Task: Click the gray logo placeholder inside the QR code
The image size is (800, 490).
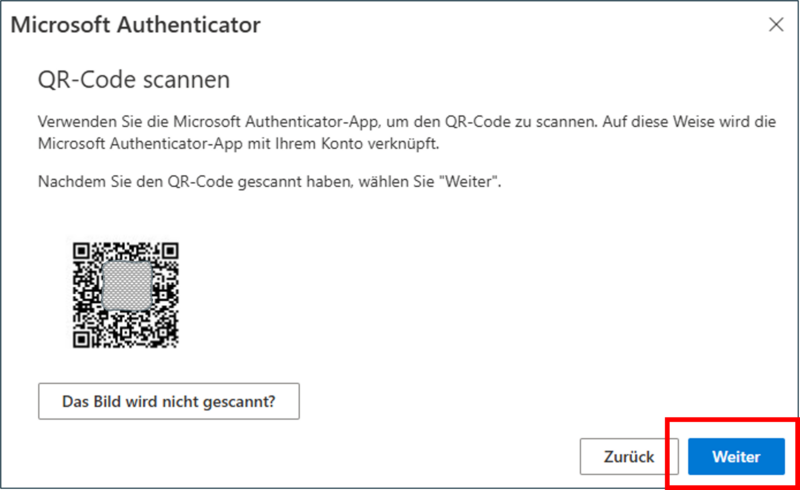Action: click(x=127, y=286)
